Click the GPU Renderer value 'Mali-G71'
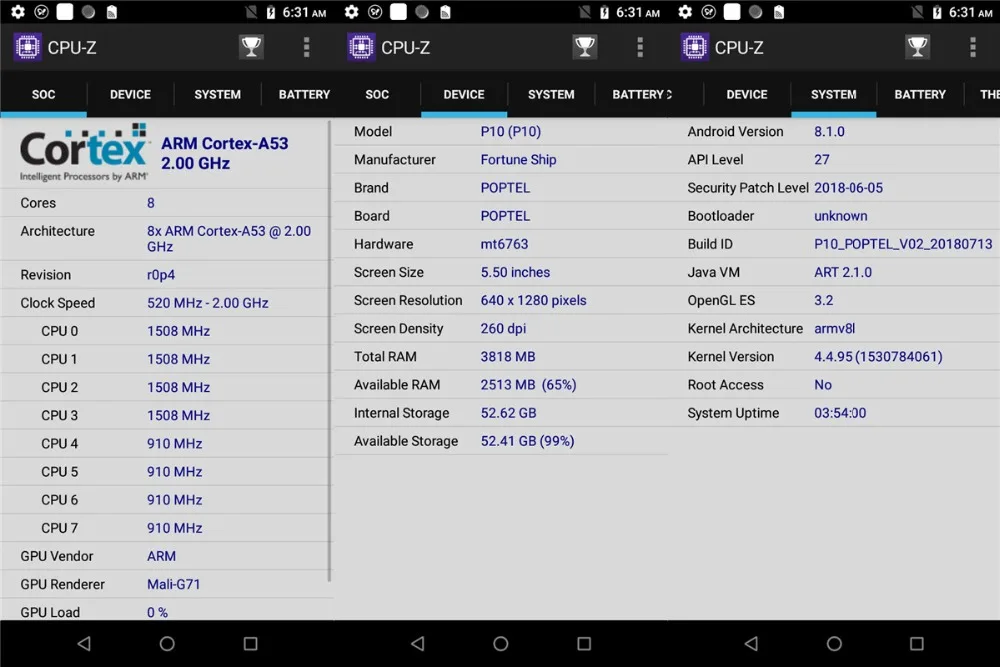The height and width of the screenshot is (667, 1000). 173,584
